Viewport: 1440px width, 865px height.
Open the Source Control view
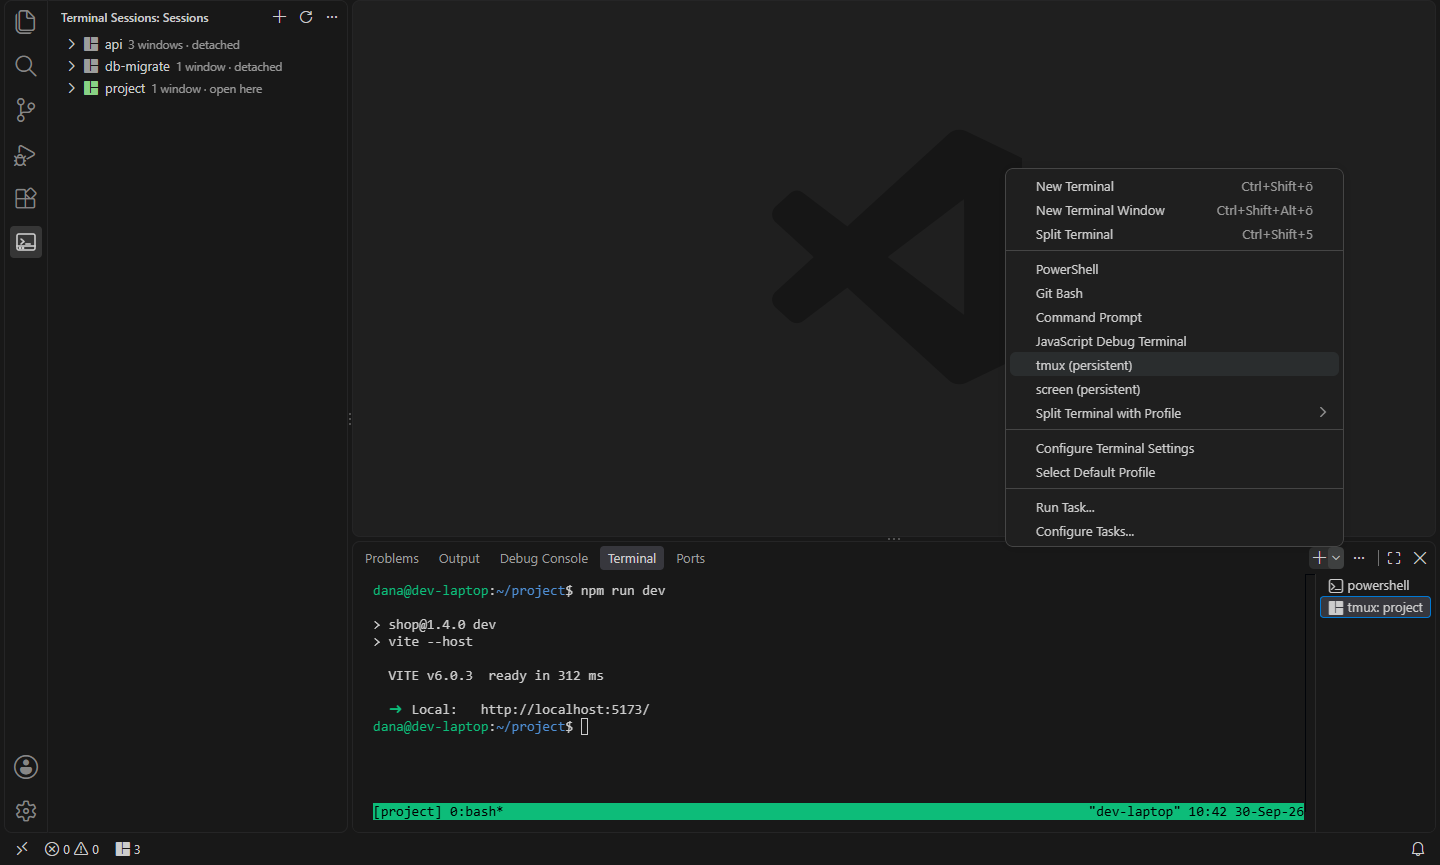(26, 110)
